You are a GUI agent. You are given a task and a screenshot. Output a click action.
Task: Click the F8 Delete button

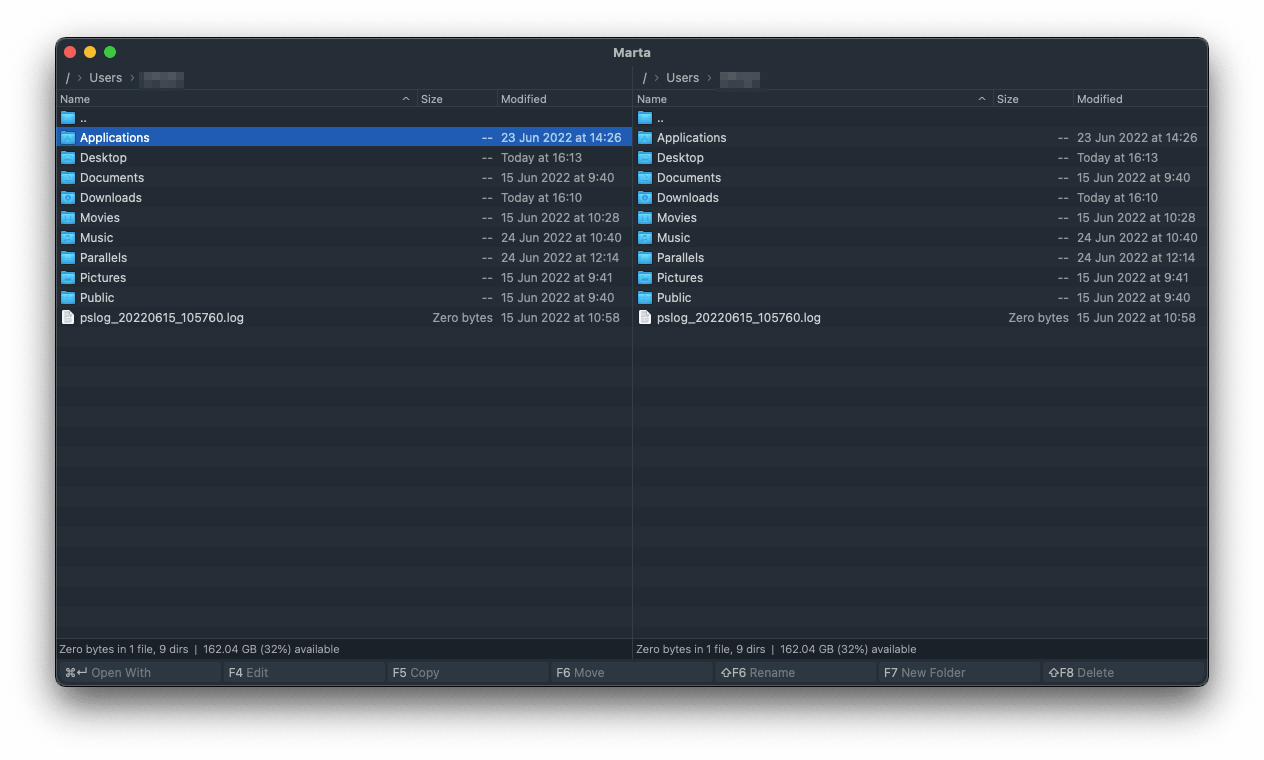(1124, 672)
